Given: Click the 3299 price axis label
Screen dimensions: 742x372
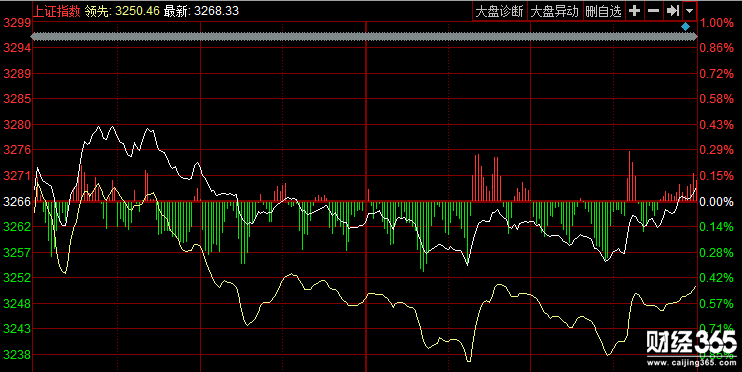Looking at the screenshot, I should [x=17, y=22].
